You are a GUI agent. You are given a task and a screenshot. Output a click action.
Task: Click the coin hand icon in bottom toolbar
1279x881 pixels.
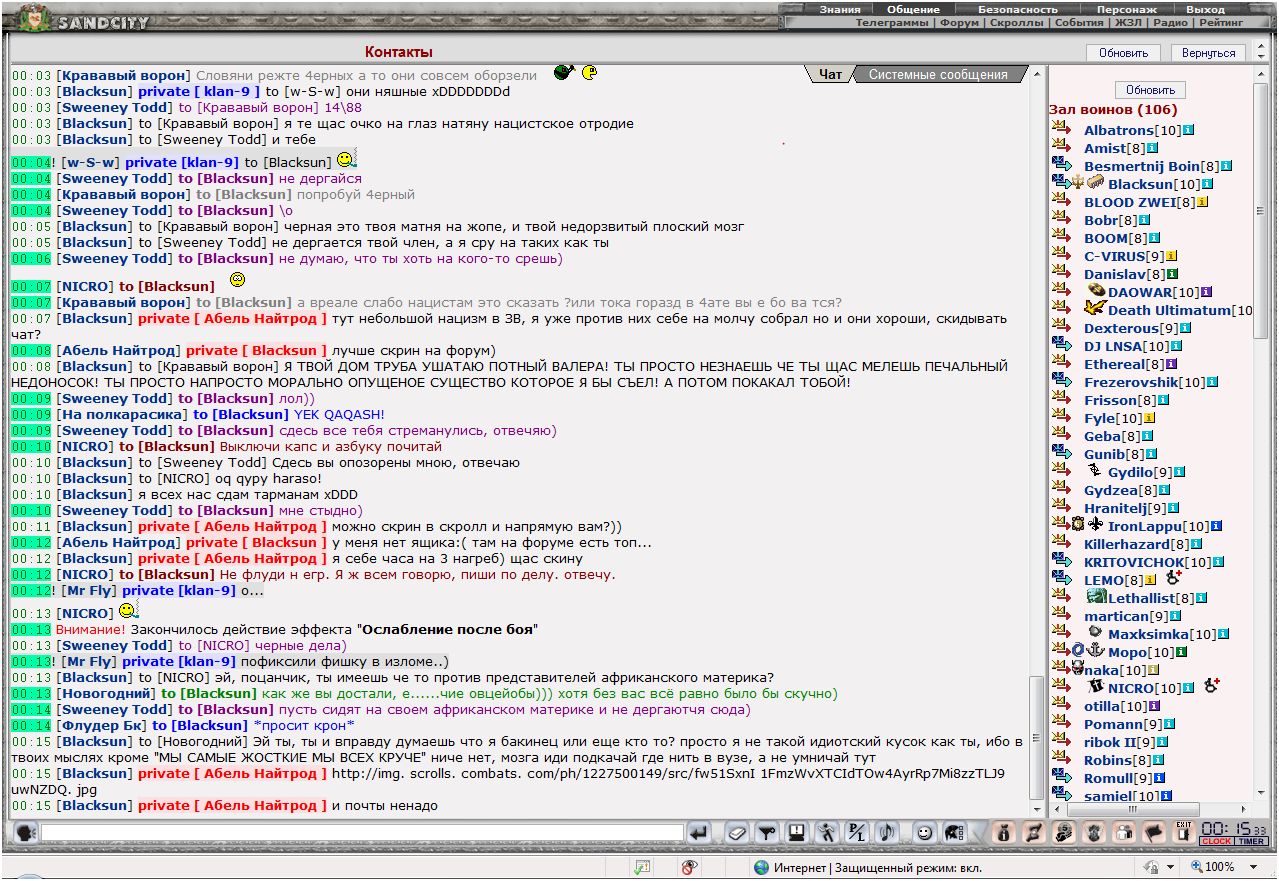1065,832
